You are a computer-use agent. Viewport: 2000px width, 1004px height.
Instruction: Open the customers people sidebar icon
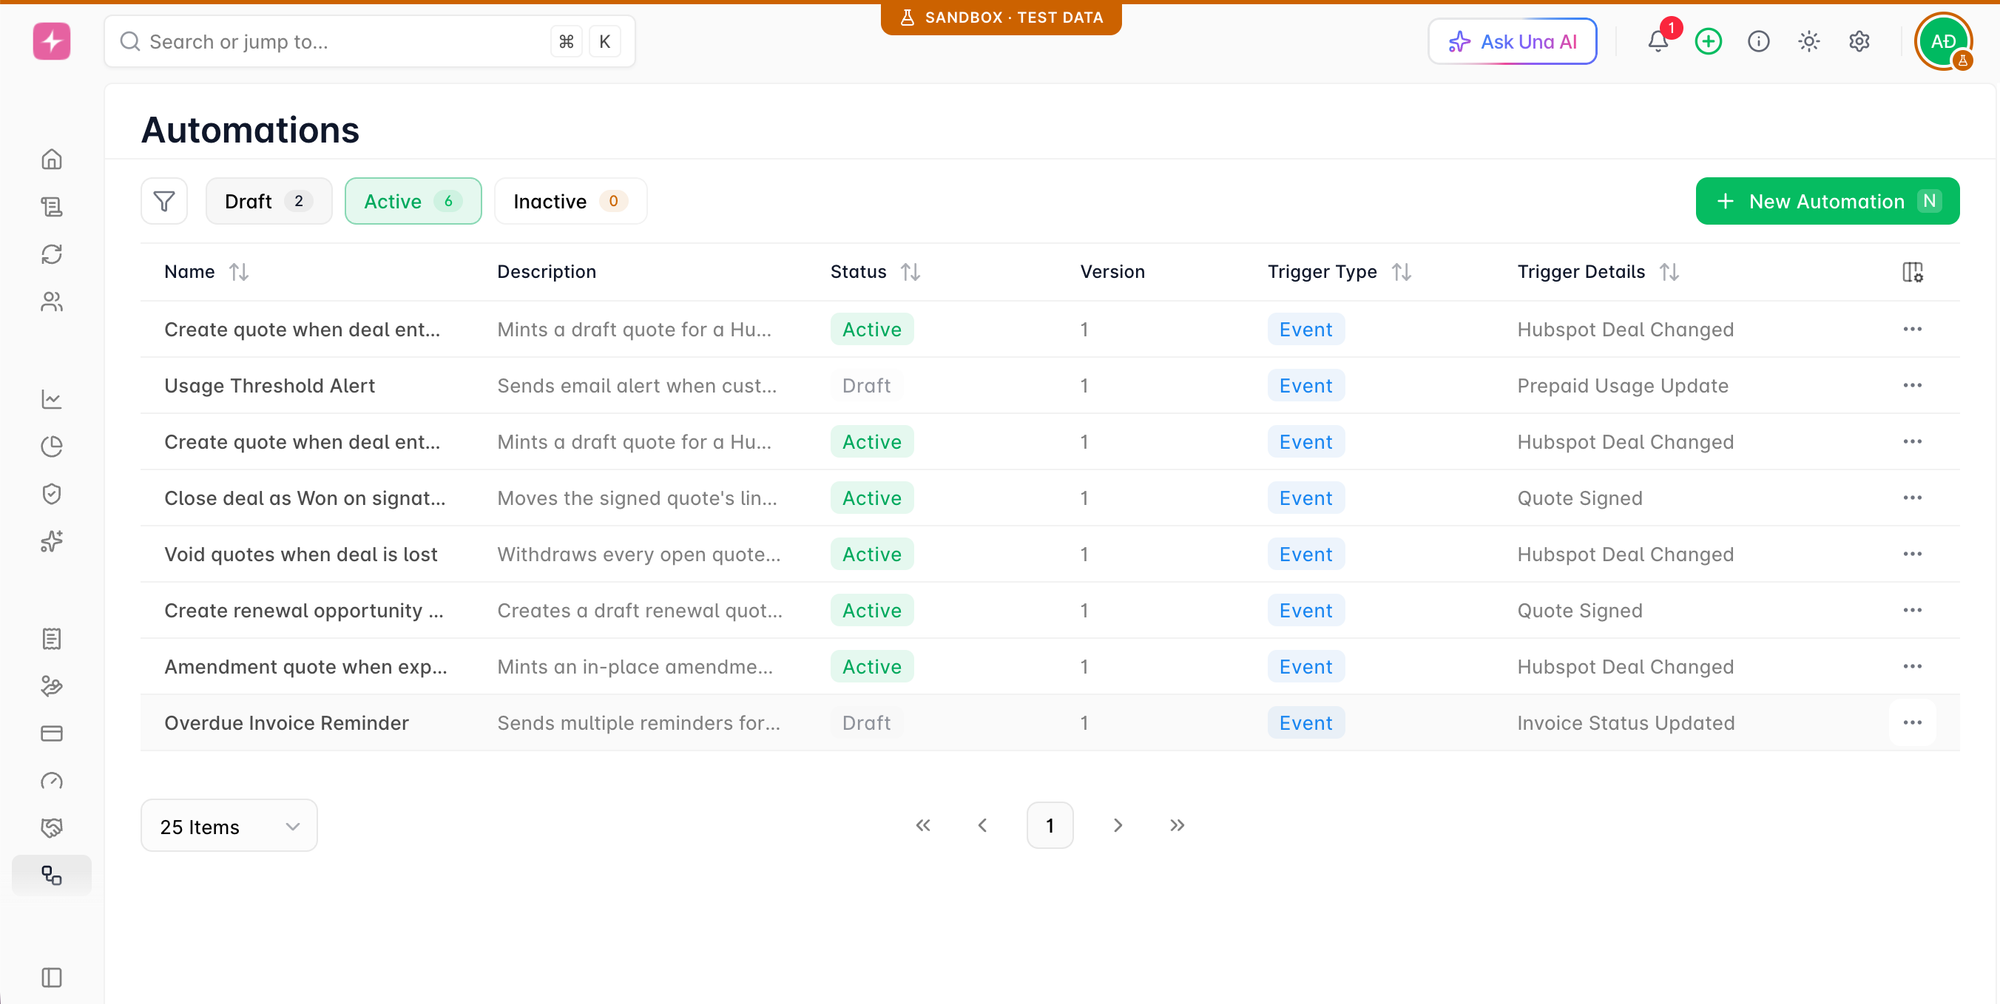[x=52, y=301]
